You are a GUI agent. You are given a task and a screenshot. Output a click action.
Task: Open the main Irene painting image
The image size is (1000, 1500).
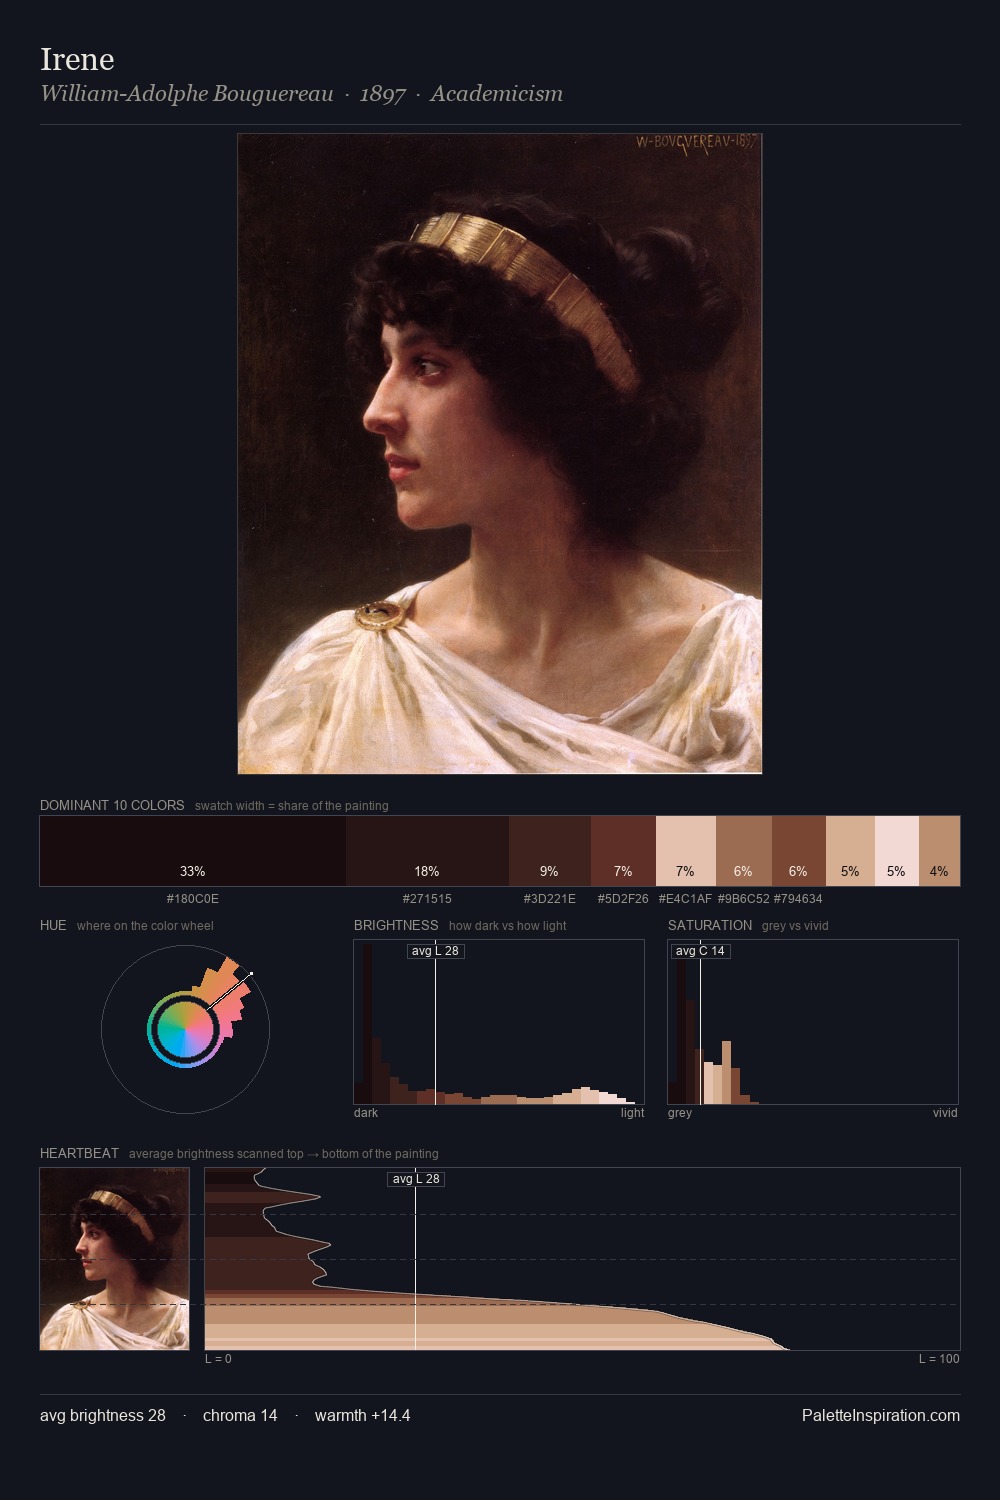click(500, 454)
